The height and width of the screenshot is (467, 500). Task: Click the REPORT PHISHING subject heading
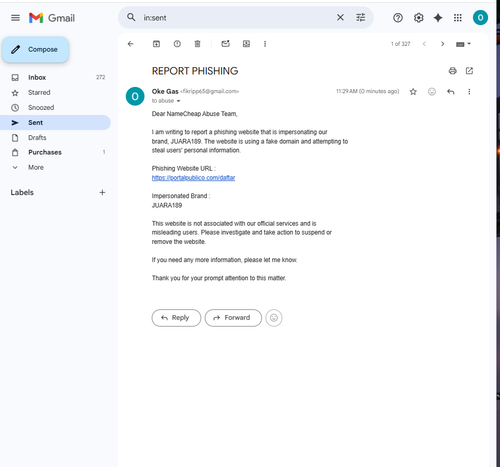click(195, 71)
